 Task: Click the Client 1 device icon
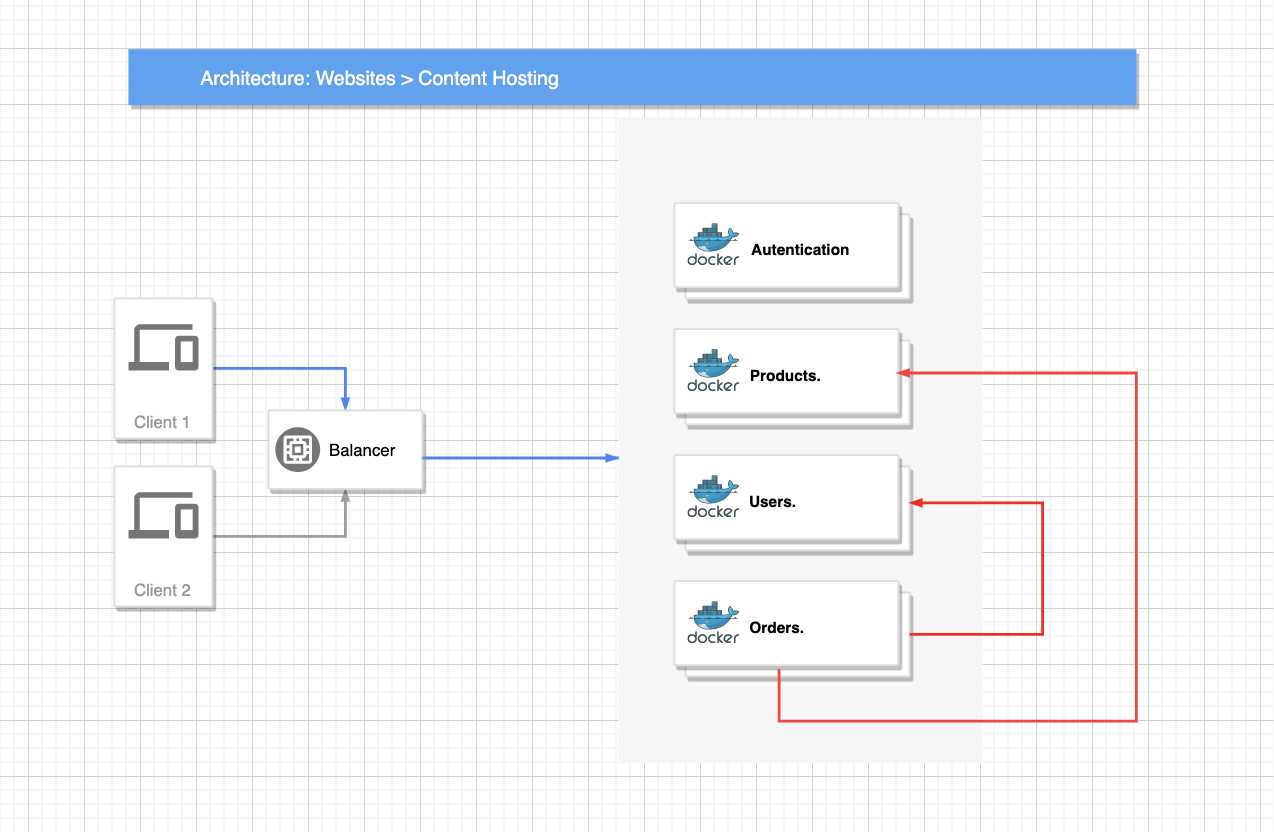pyautogui.click(x=163, y=348)
